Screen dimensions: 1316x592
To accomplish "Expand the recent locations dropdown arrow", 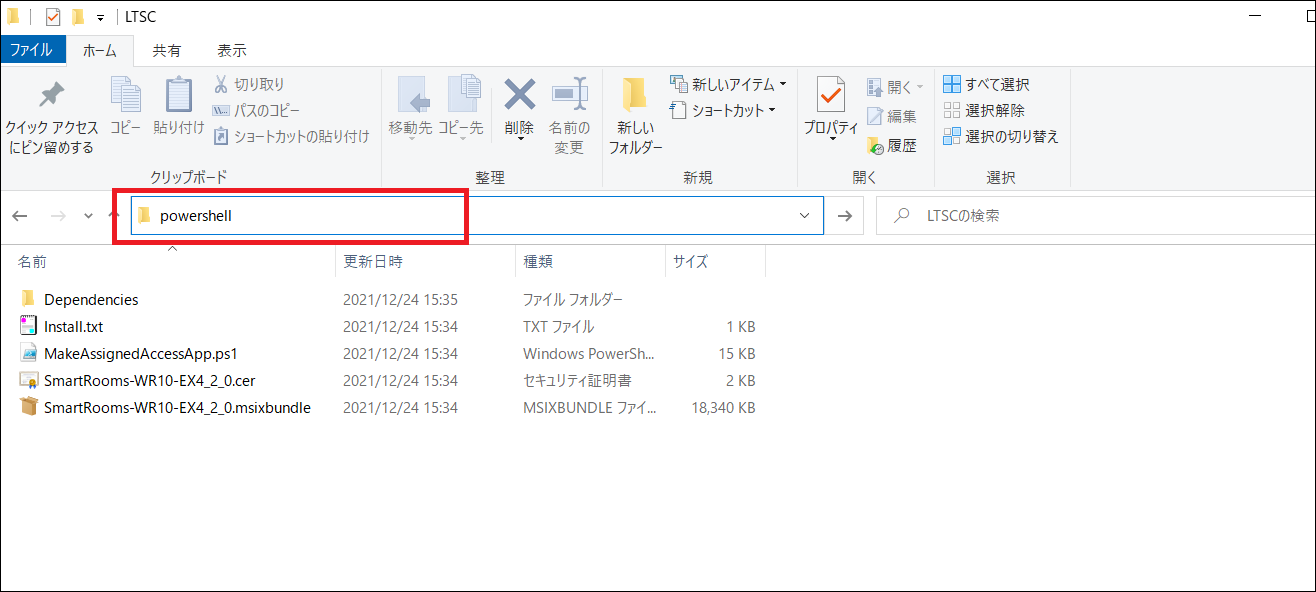I will 88,216.
